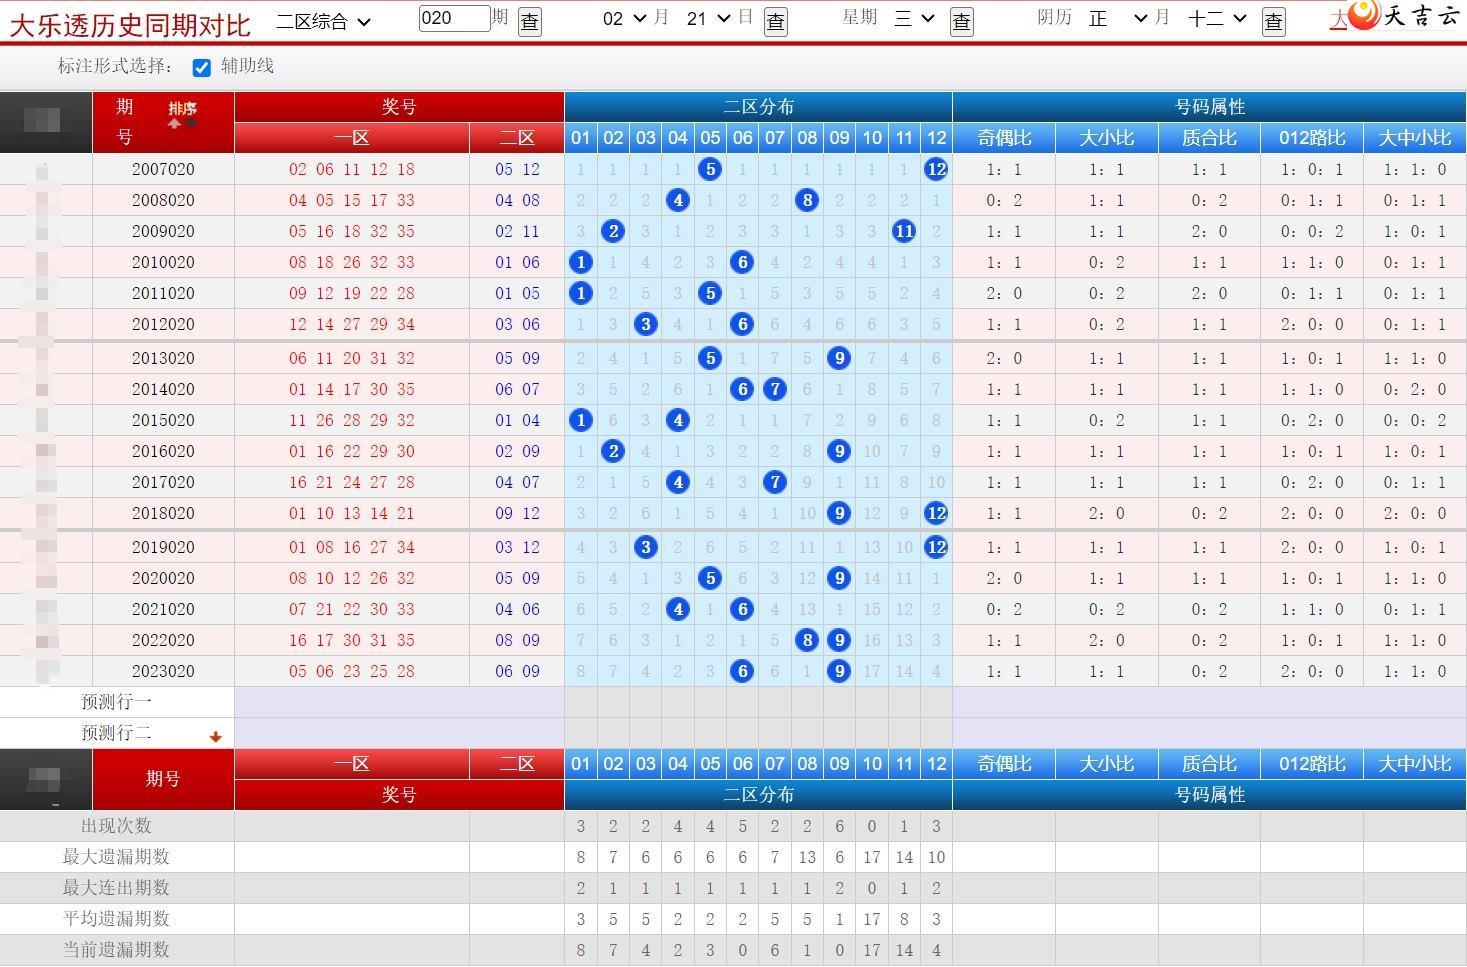The height and width of the screenshot is (967, 1467).
Task: Click the 当前遗漏期数 row label
Action: coord(116,950)
